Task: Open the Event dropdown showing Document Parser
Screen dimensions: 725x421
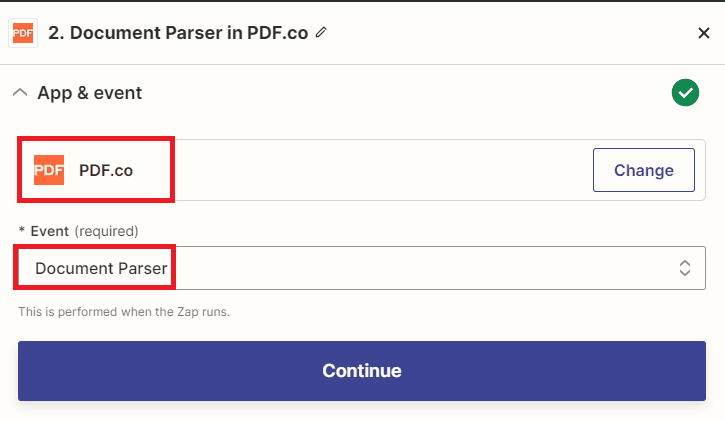Action: [x=350, y=268]
